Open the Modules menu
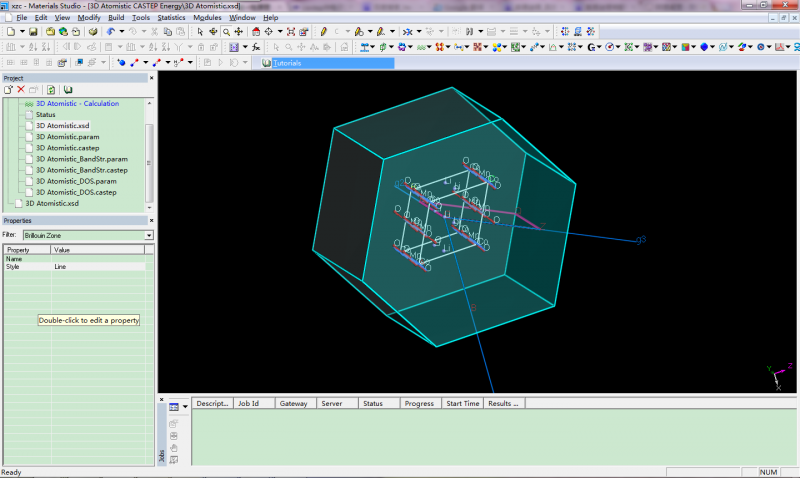 tap(207, 18)
